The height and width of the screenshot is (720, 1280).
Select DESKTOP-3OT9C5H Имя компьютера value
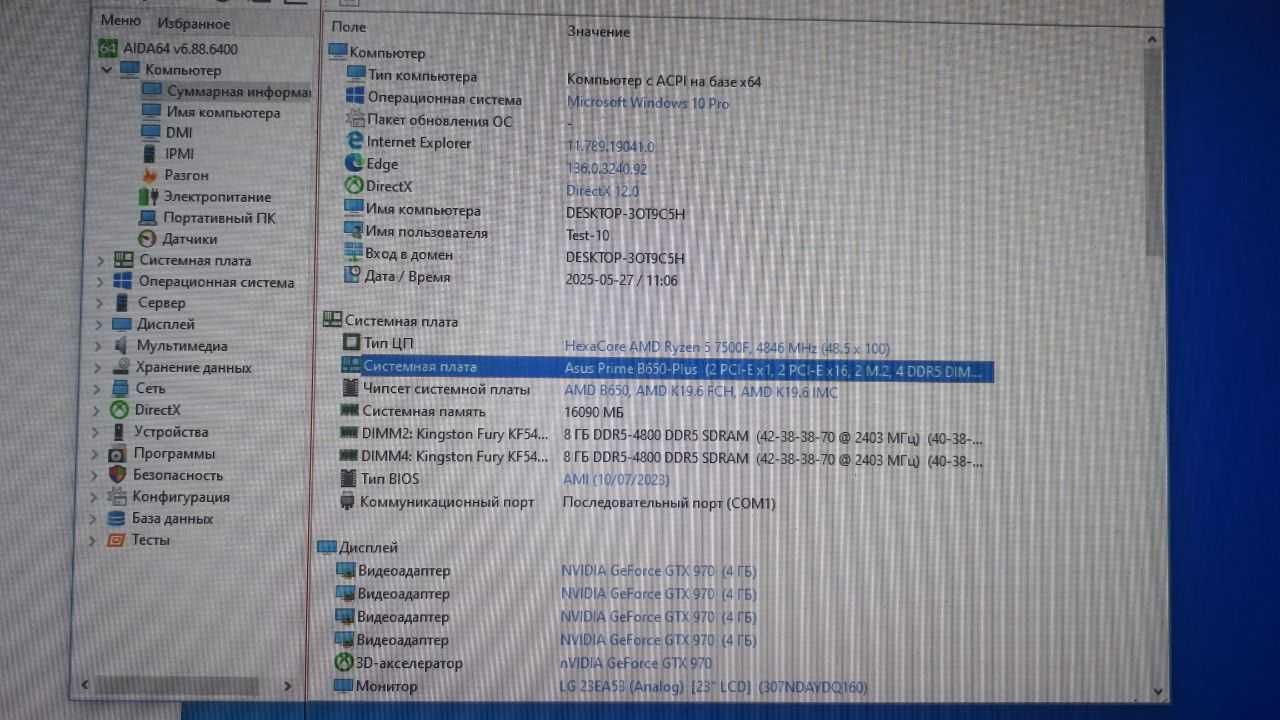click(626, 214)
